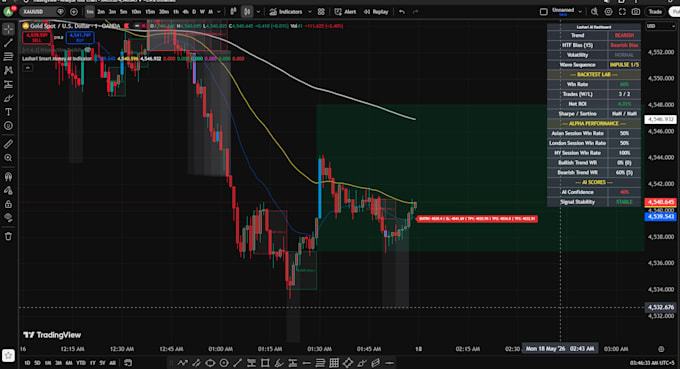Collapse the indicator legend arrow
Image resolution: width=680 pixels, height=369 pixels.
coord(27,68)
